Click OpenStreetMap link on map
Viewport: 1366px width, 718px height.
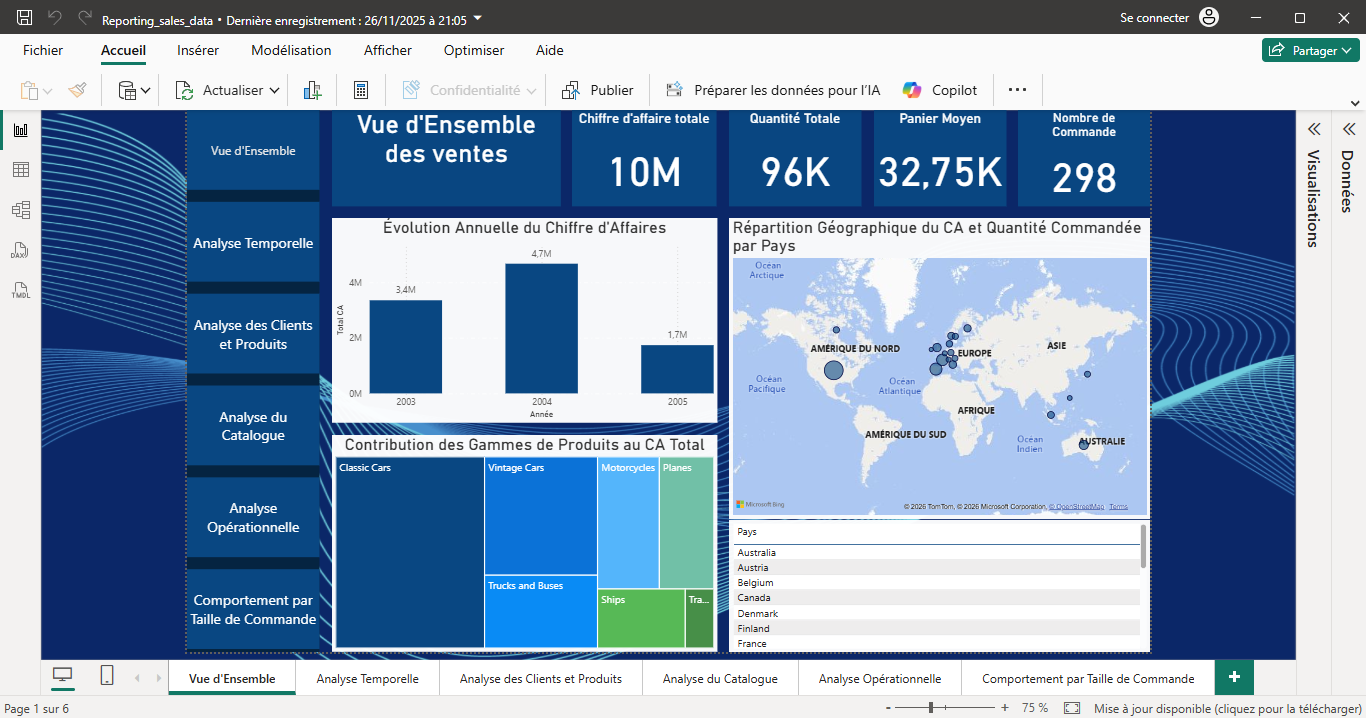tap(1076, 507)
